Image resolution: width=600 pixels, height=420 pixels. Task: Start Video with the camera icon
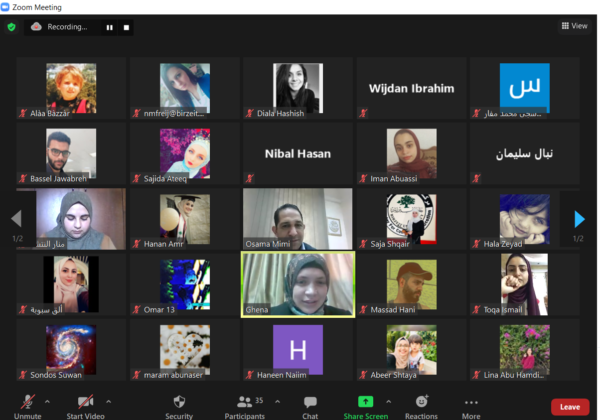[85, 407]
